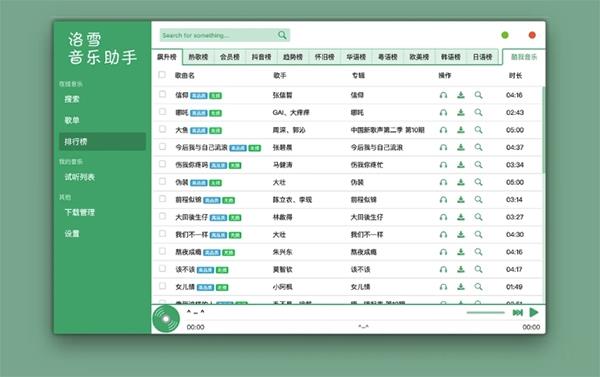
Task: Start playback with the play button
Action: click(534, 312)
